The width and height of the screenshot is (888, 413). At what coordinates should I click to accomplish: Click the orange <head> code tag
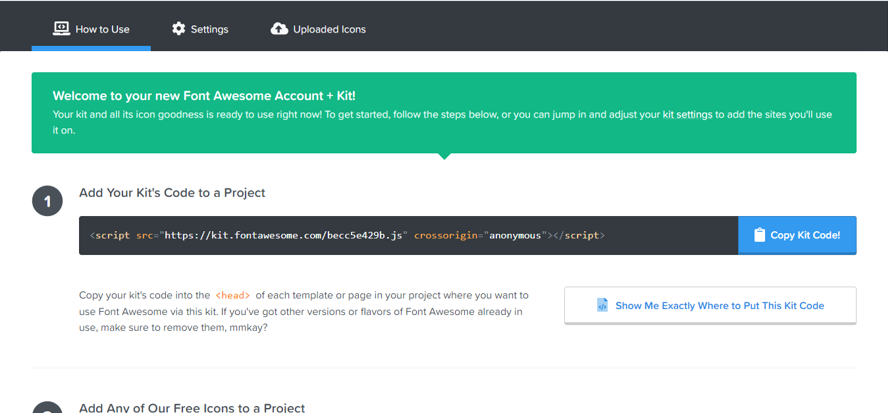pyautogui.click(x=233, y=295)
